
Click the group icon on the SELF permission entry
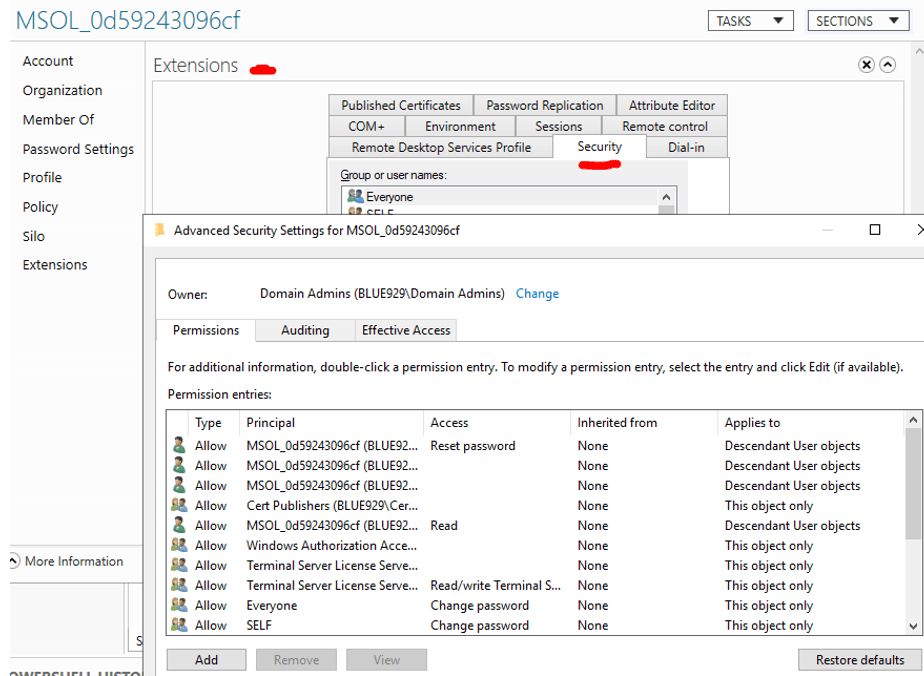(179, 626)
